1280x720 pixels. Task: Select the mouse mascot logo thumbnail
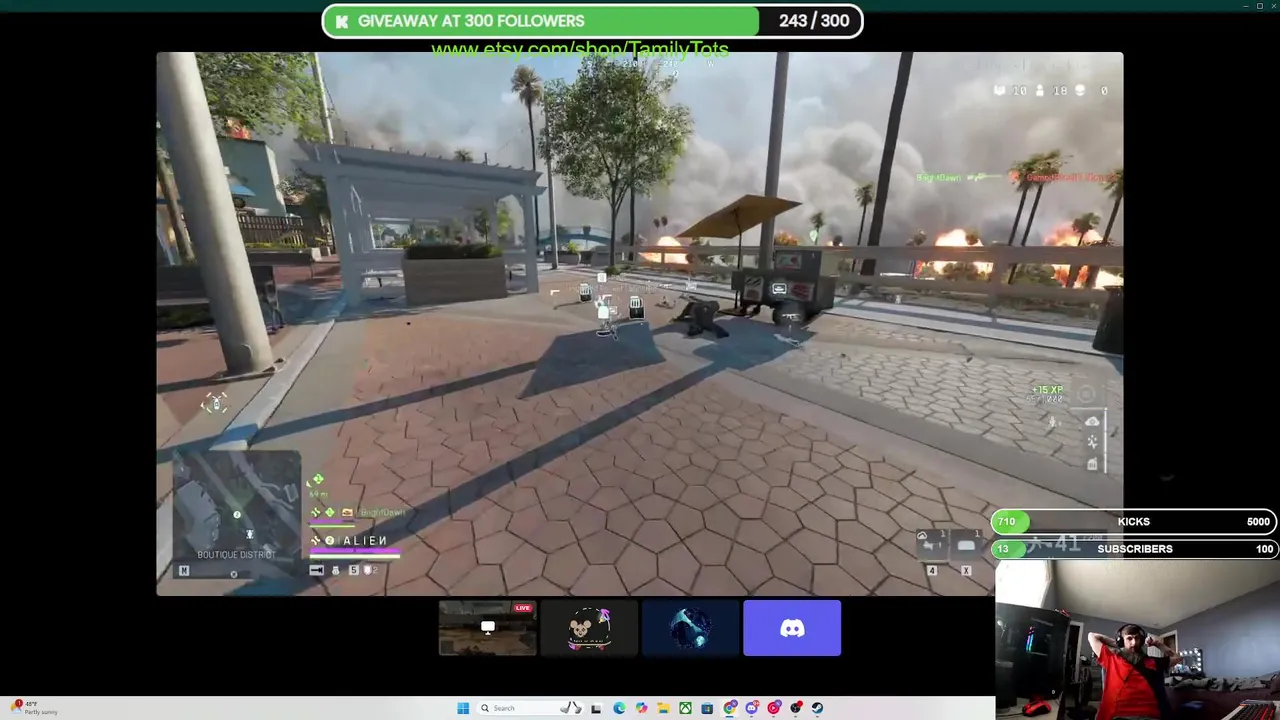(589, 628)
